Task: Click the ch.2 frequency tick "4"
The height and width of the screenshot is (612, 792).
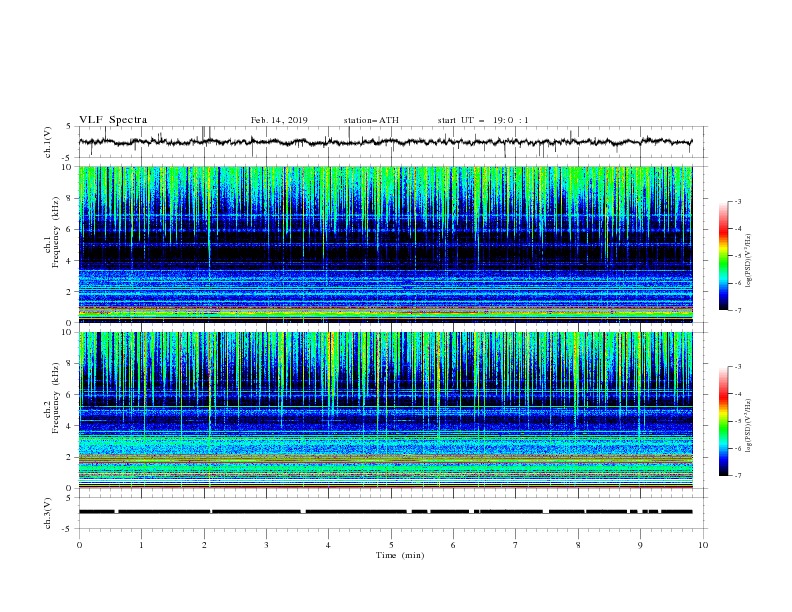Action: point(70,426)
